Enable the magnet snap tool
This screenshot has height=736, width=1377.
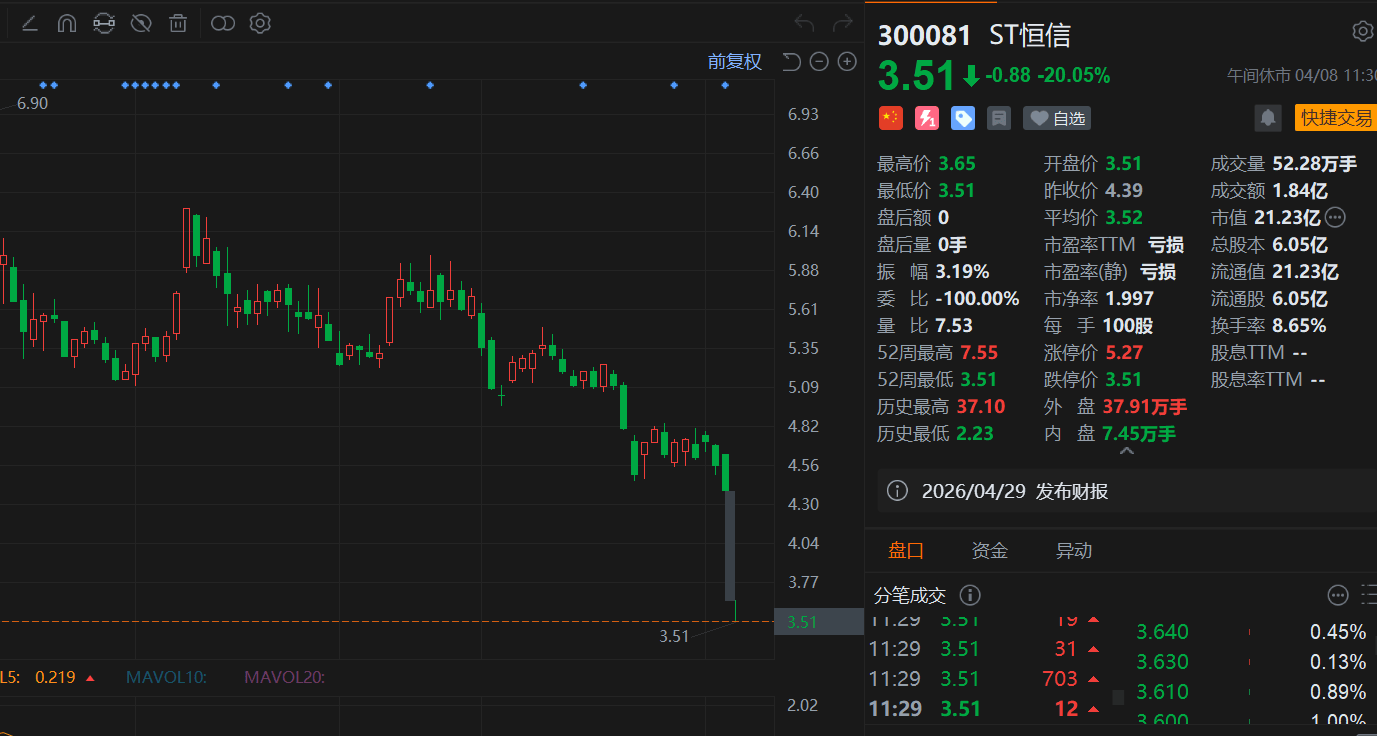[67, 23]
